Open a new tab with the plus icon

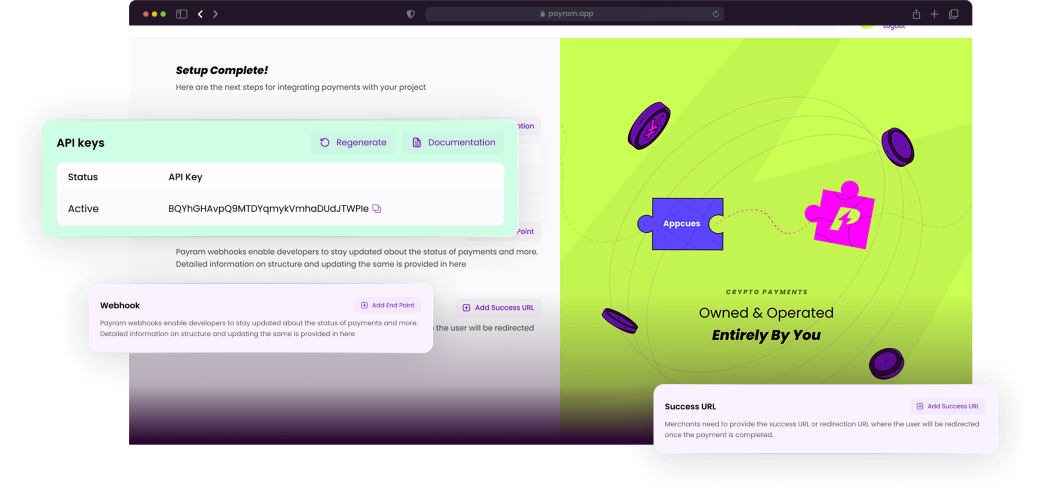[935, 14]
